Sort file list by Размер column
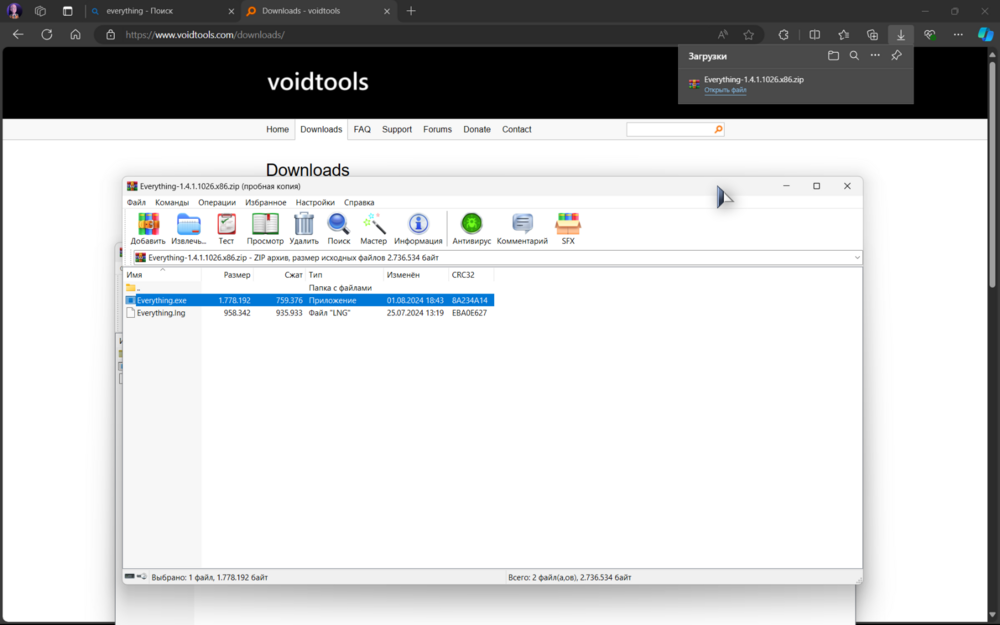The width and height of the screenshot is (1000, 625). point(227,275)
